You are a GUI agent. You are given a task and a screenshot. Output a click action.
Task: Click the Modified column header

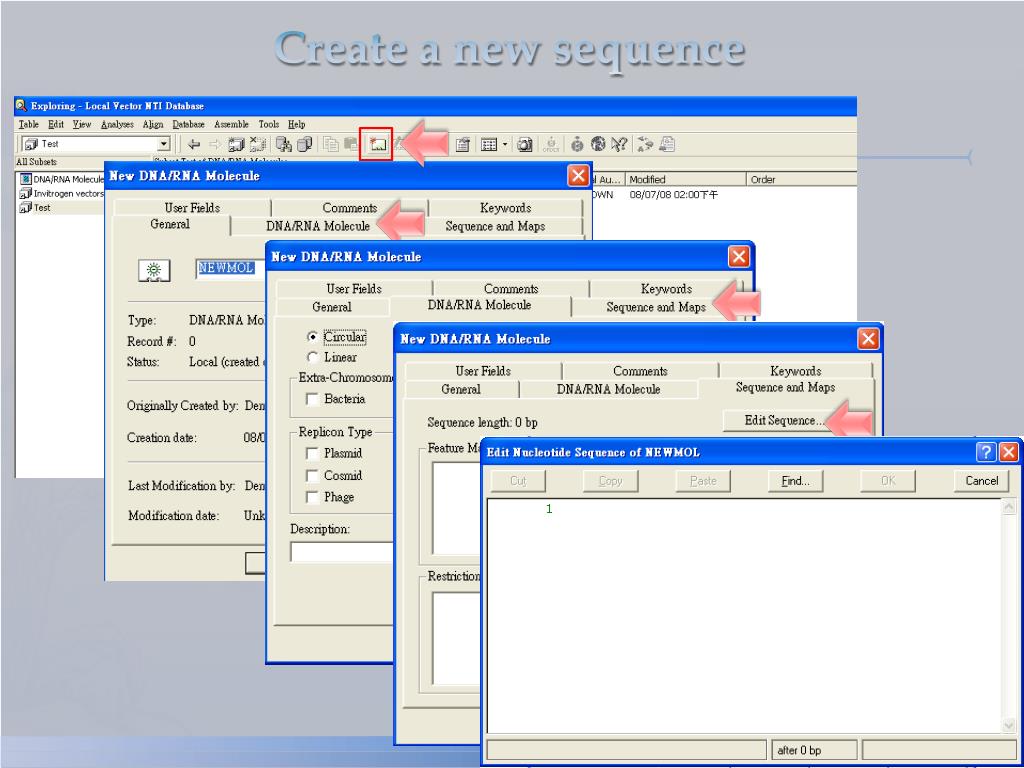685,179
